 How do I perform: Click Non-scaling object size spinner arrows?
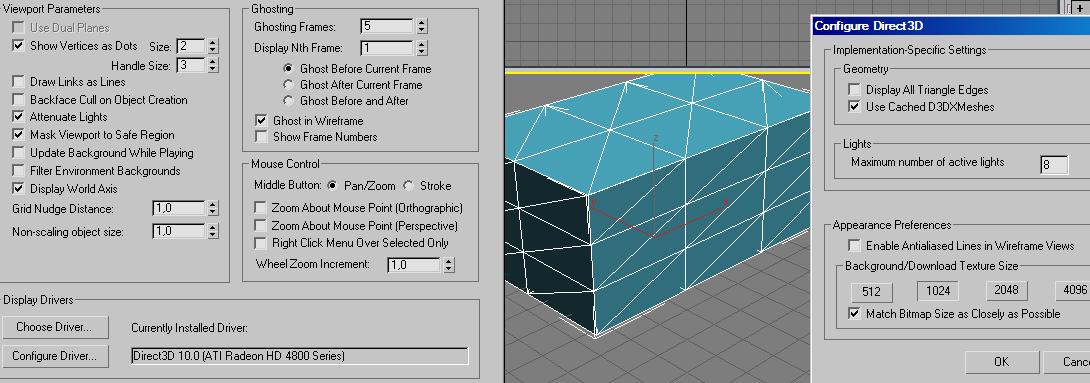click(x=213, y=231)
